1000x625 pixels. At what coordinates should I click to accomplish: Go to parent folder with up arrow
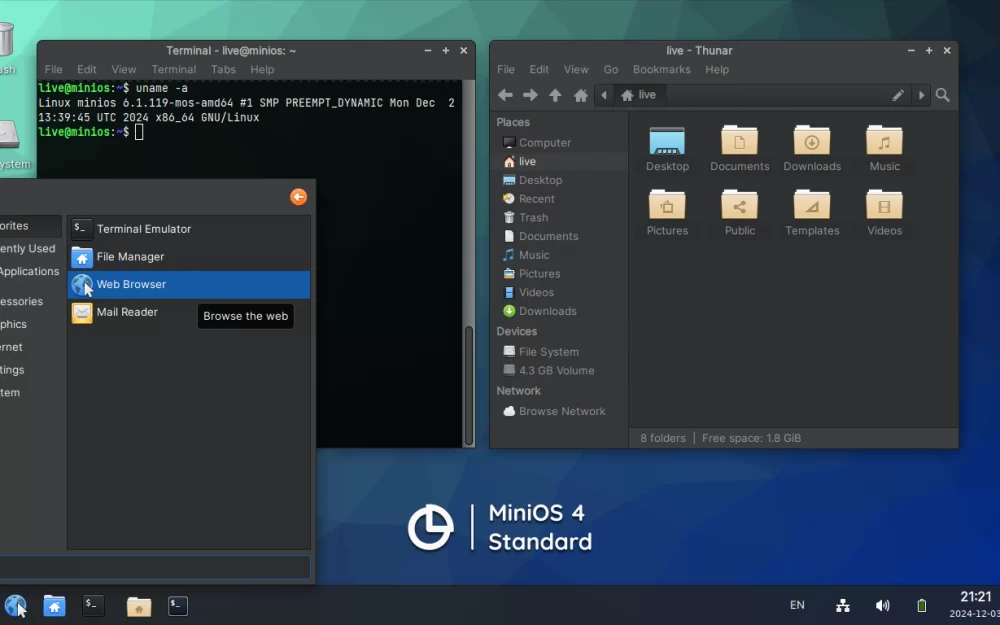pos(555,95)
